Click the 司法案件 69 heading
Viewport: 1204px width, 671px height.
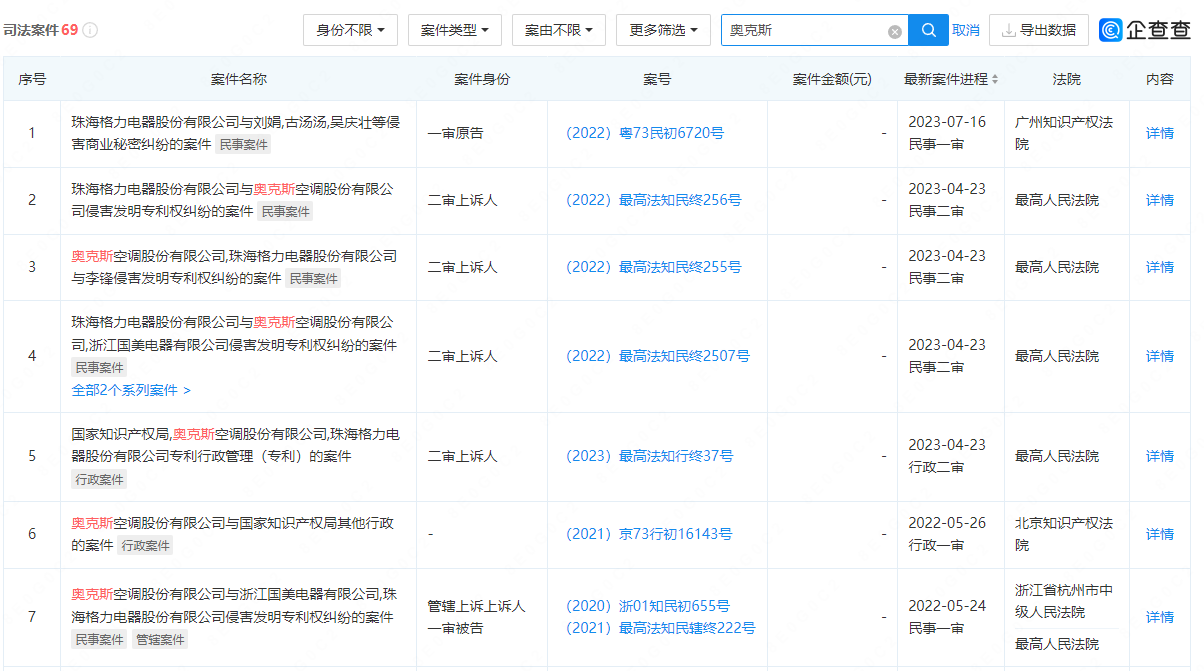point(41,30)
